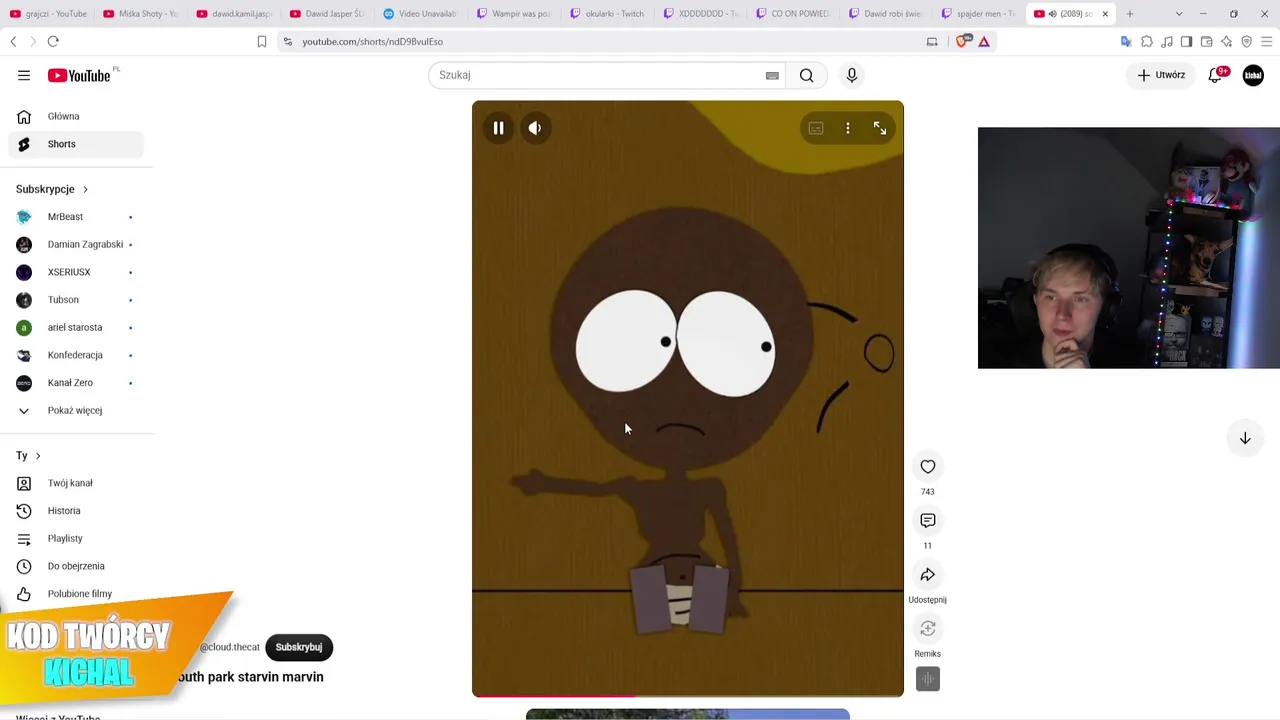The image size is (1280, 720).
Task: Open Kanał Zero channel
Action: click(75, 383)
